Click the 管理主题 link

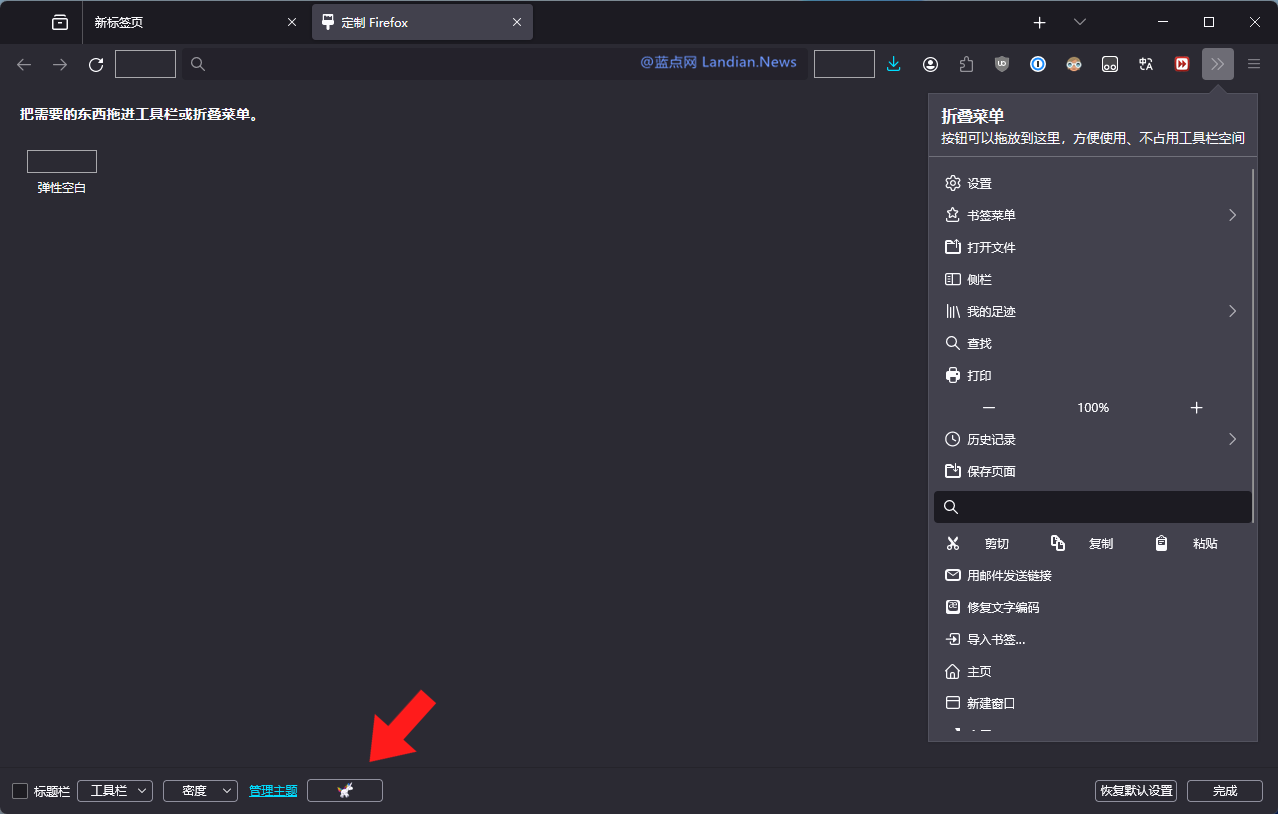(x=273, y=791)
